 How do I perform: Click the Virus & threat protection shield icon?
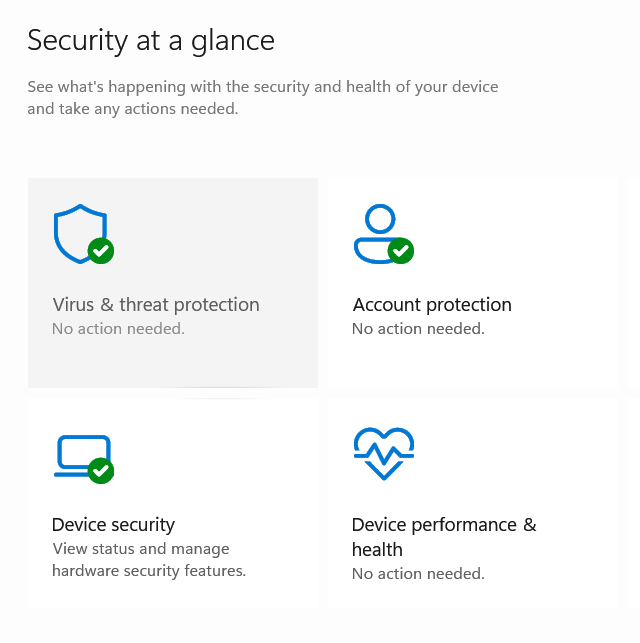(x=76, y=230)
